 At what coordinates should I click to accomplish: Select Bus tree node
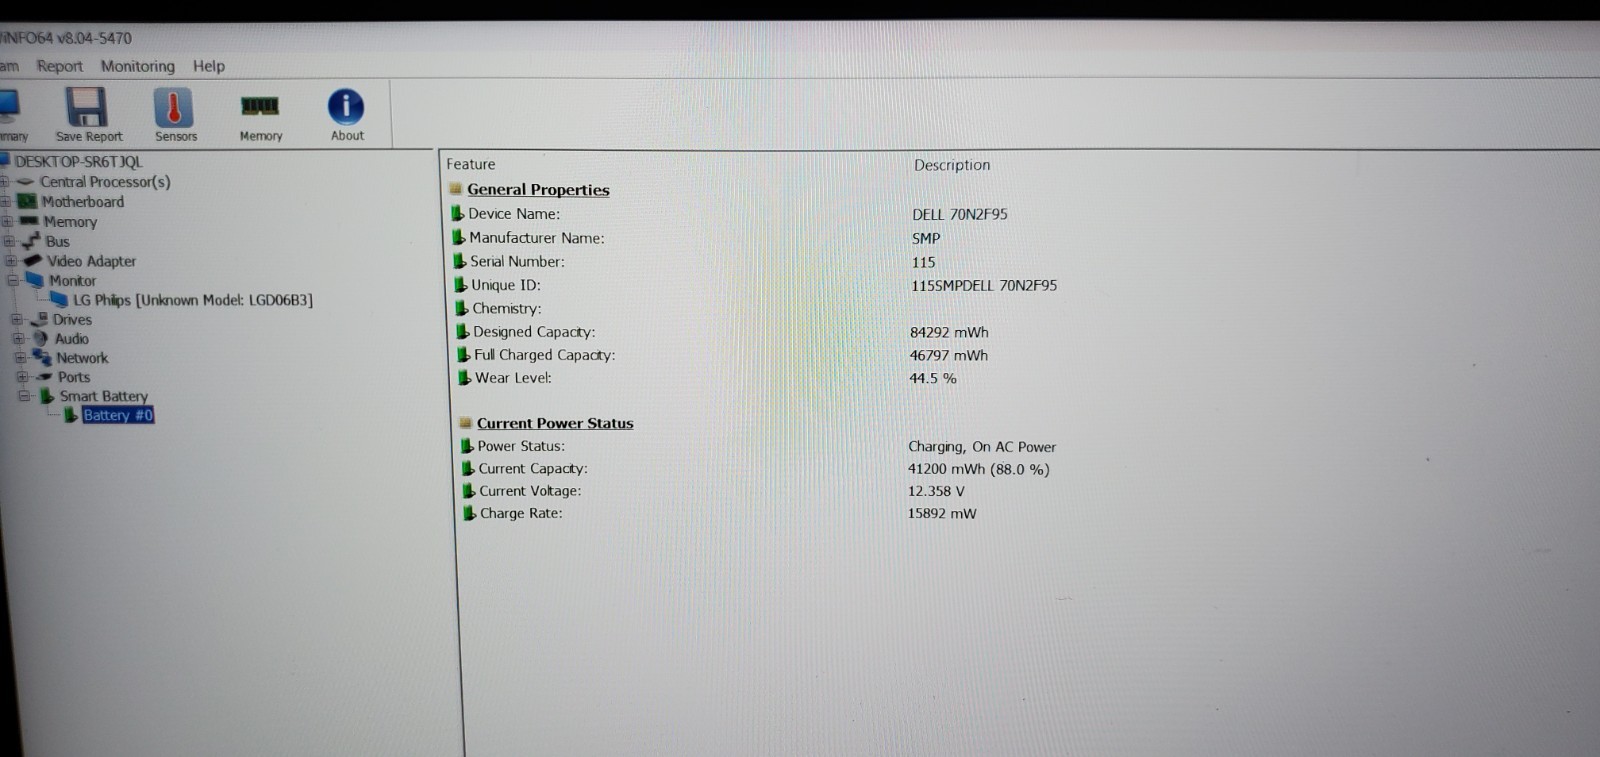(x=58, y=241)
